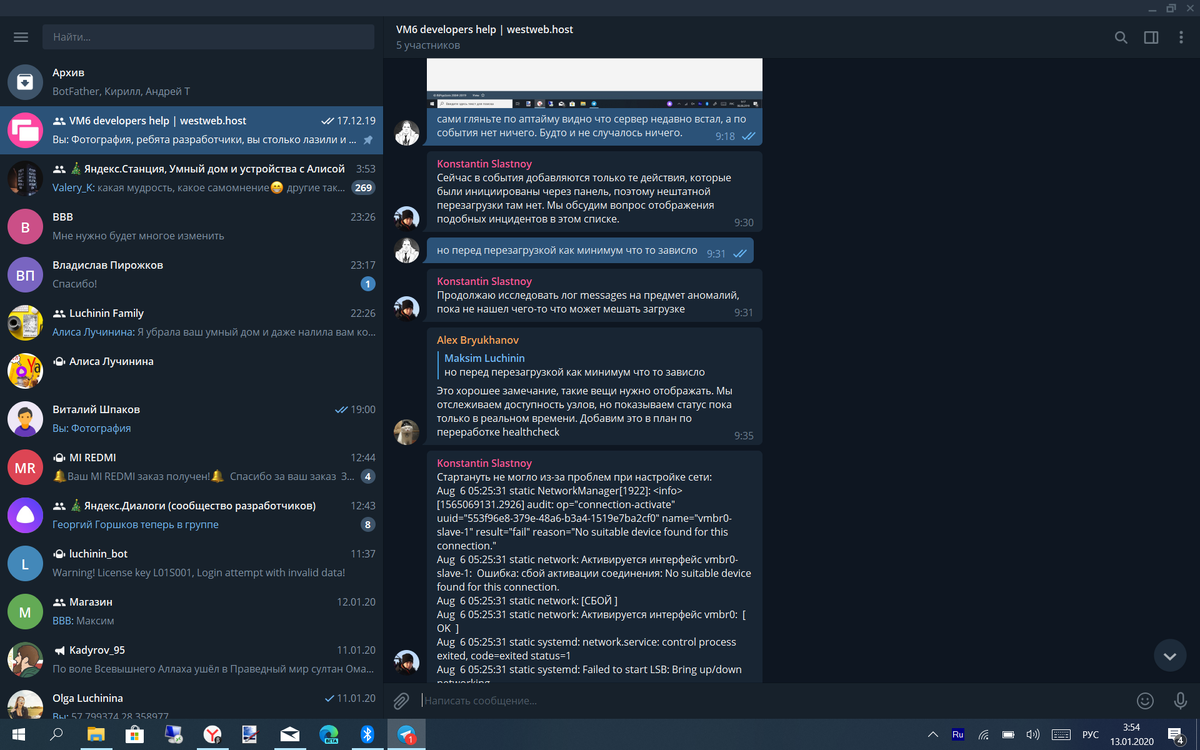The height and width of the screenshot is (750, 1200).
Task: Click the 4 unread badge on MI REDMI
Action: [367, 476]
